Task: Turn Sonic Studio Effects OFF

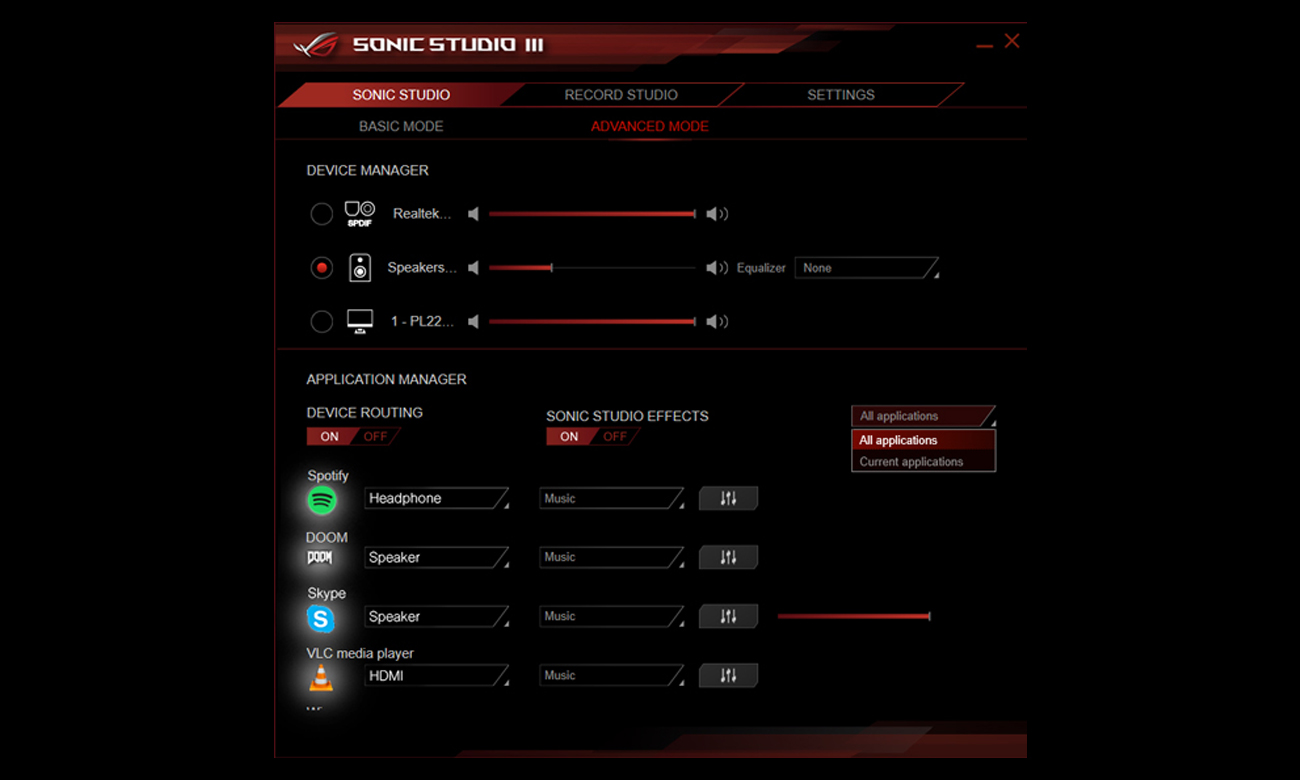Action: pyautogui.click(x=615, y=437)
